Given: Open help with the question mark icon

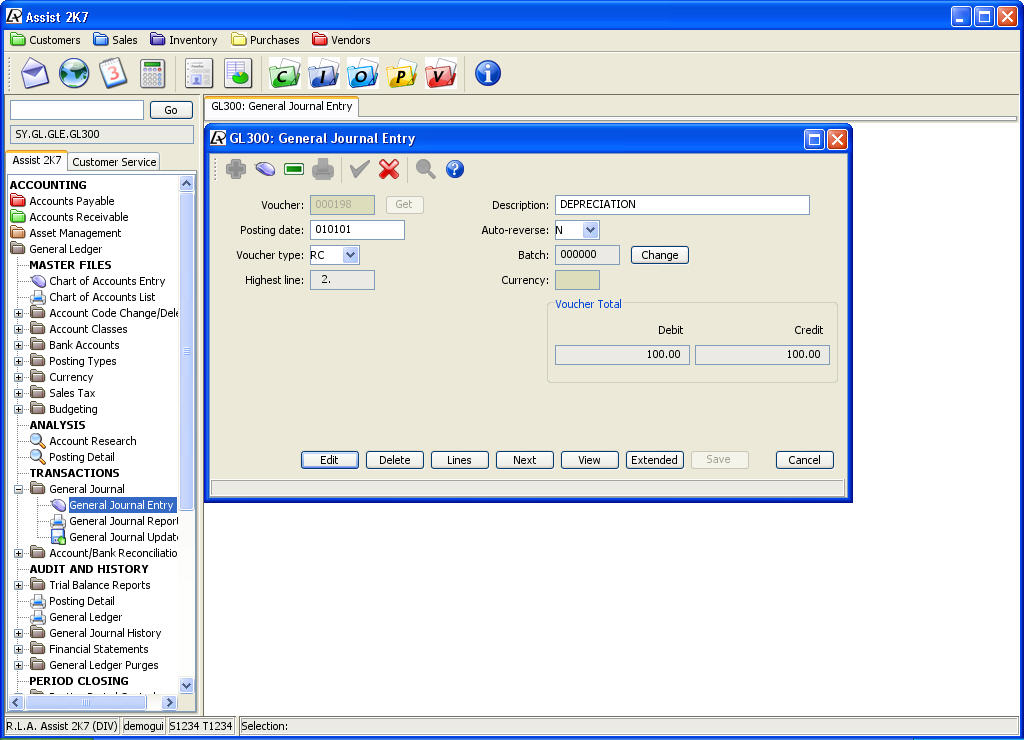Looking at the screenshot, I should [x=455, y=169].
